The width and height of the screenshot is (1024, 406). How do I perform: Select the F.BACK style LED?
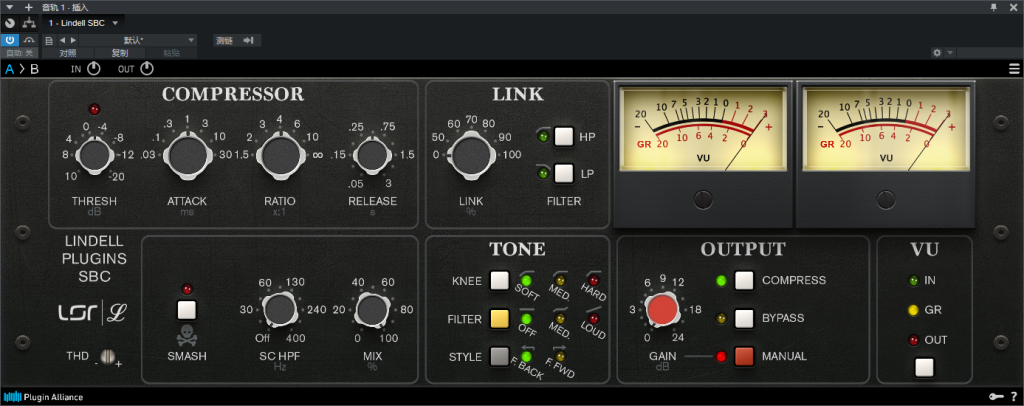click(x=526, y=356)
